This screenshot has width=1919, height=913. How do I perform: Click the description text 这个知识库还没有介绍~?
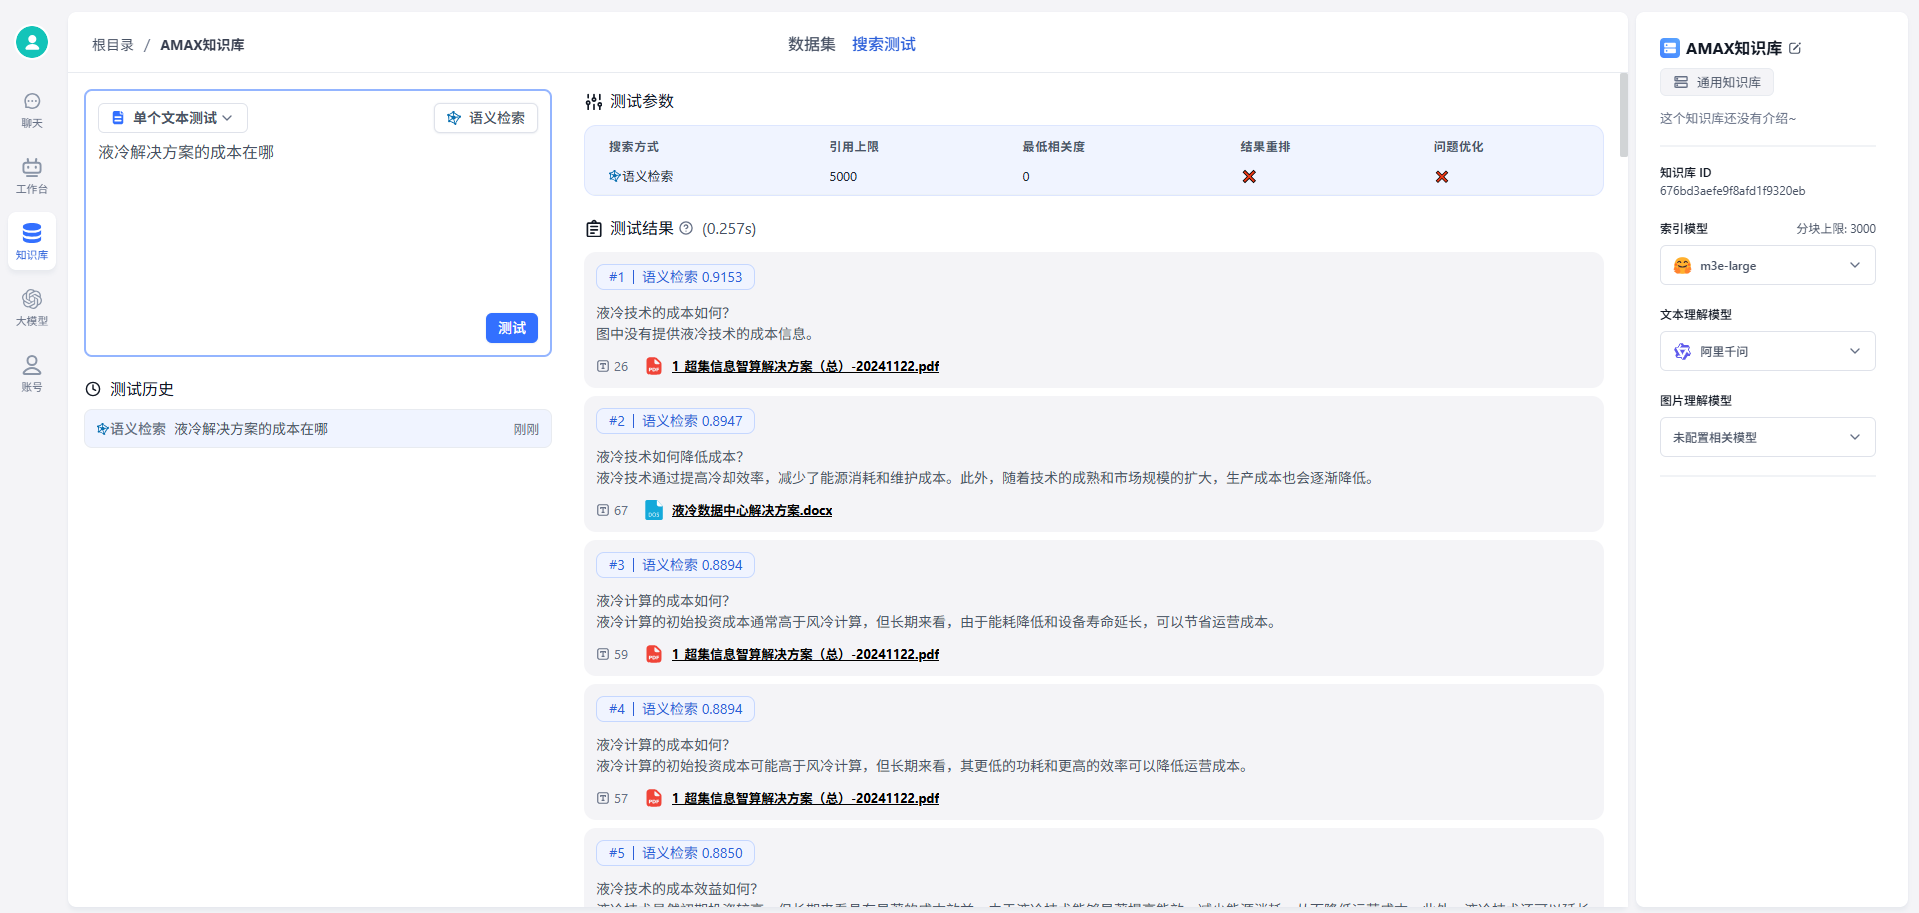coord(1727,118)
